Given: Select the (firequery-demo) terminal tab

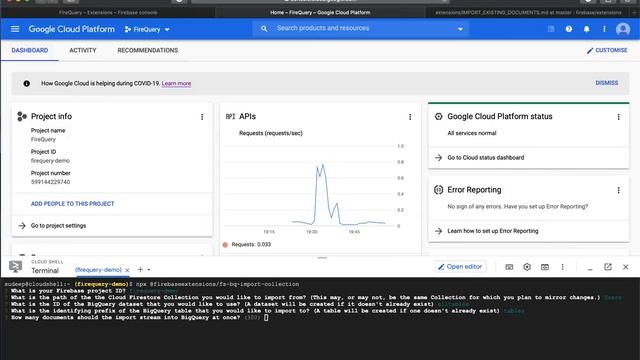Looking at the screenshot, I should tap(98, 270).
